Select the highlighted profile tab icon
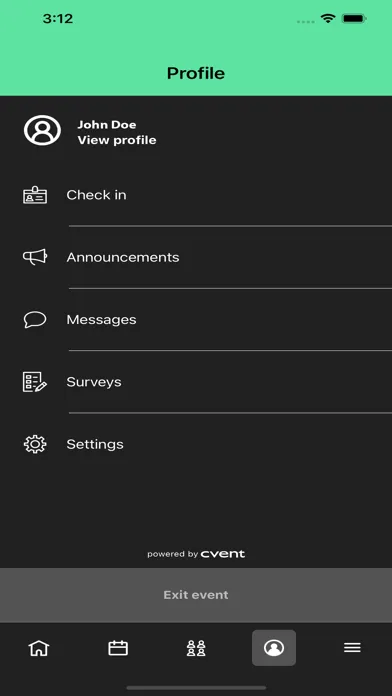 pos(274,648)
